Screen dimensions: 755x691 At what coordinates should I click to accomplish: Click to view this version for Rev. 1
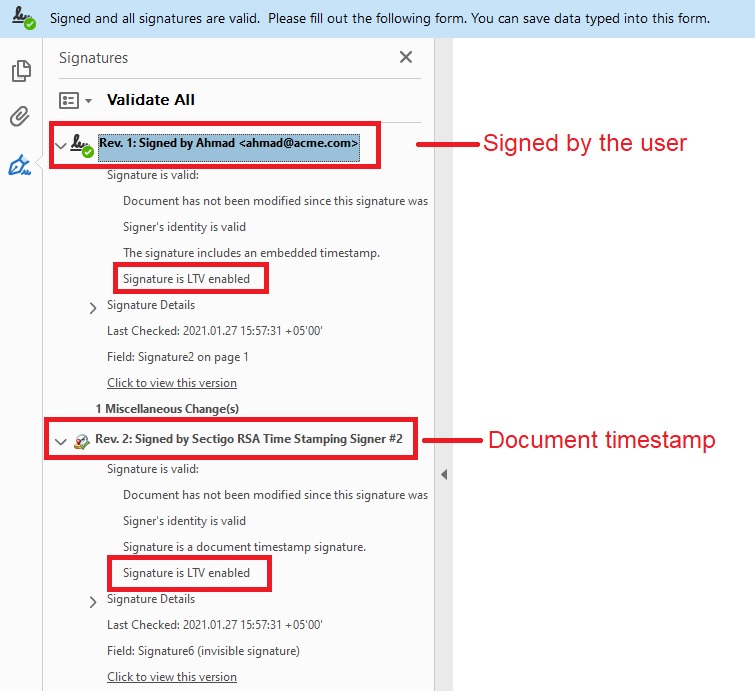pyautogui.click(x=172, y=383)
